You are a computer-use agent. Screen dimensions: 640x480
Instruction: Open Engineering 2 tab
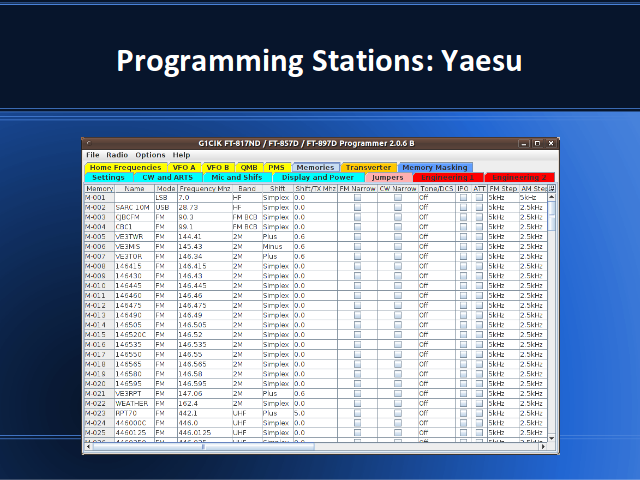pos(519,178)
